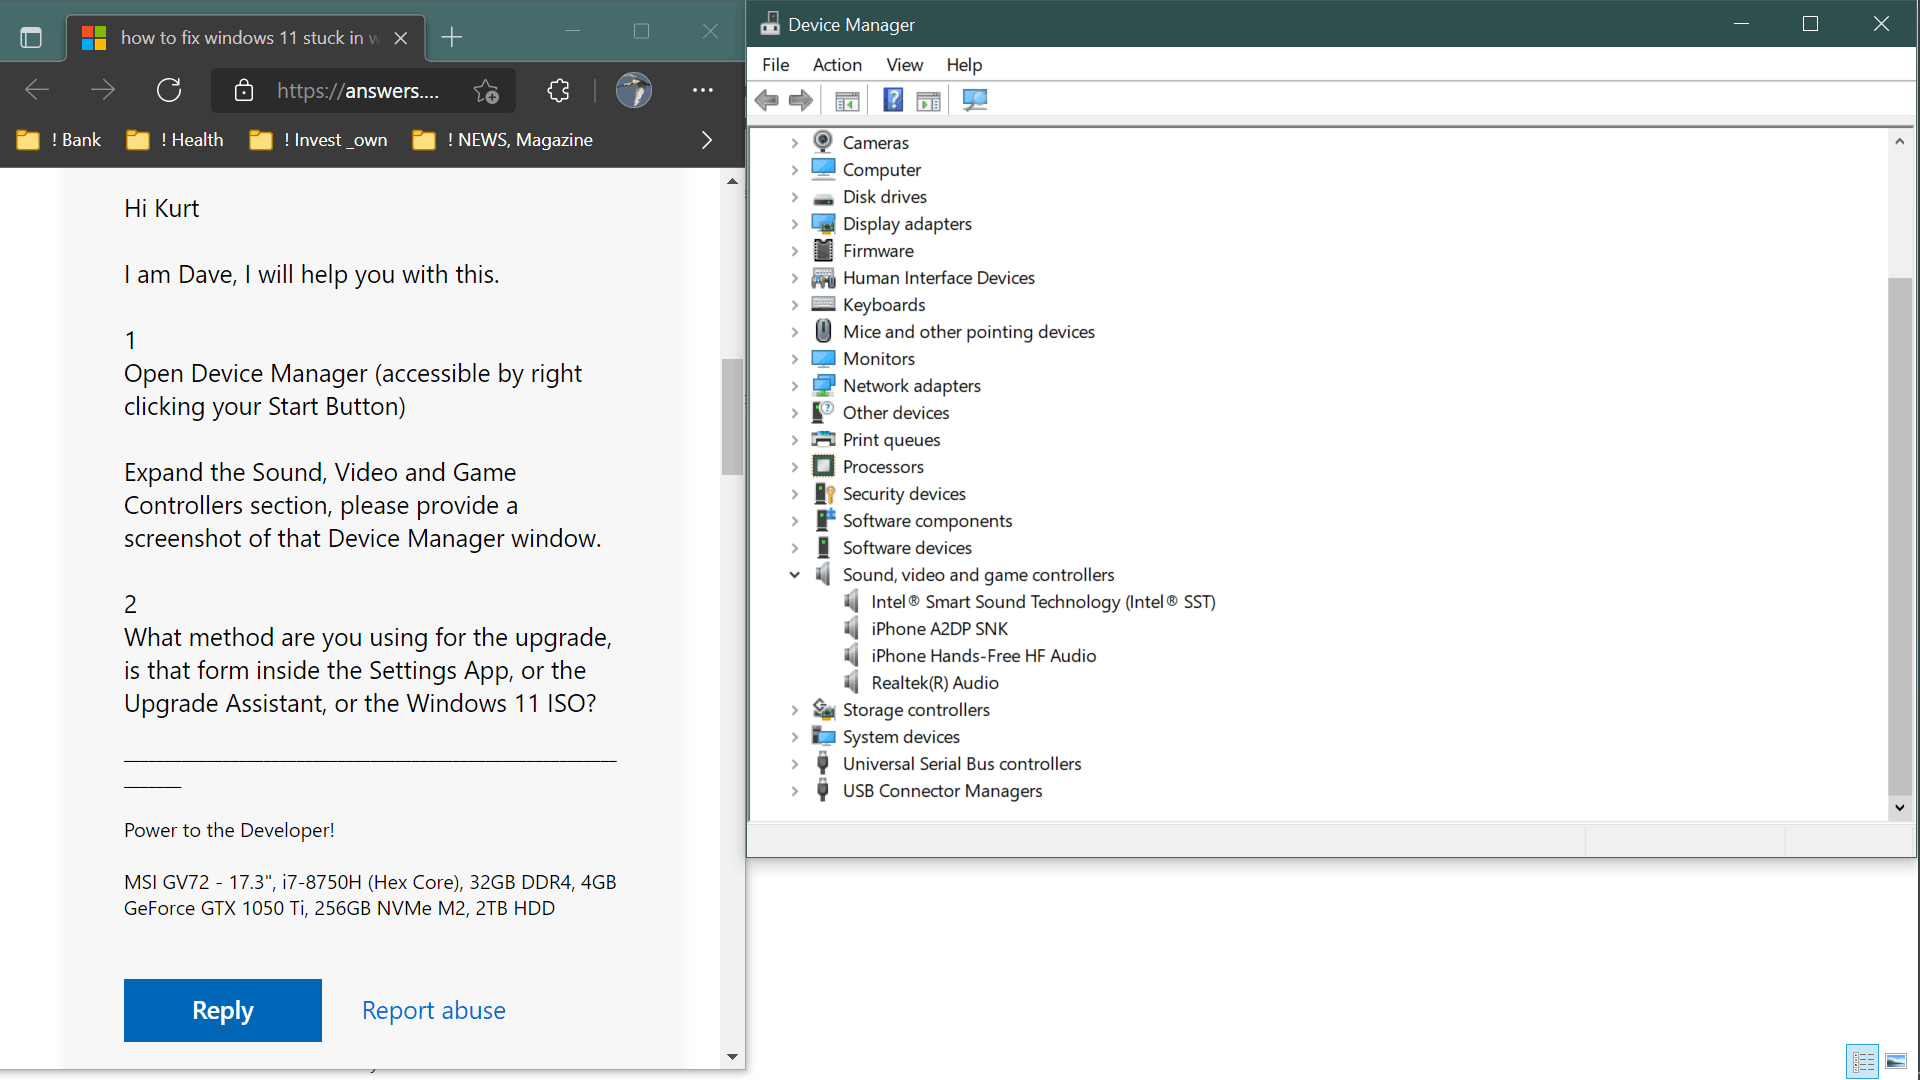Expand the Network adapters section

(x=795, y=385)
